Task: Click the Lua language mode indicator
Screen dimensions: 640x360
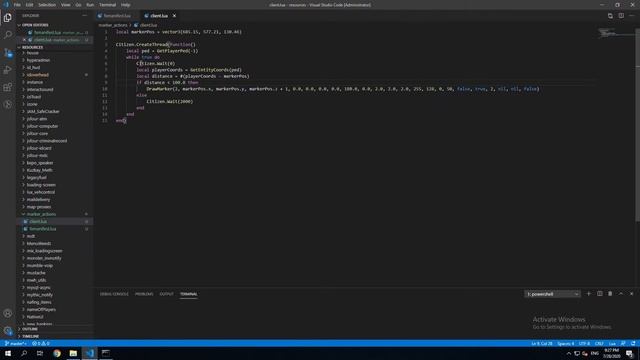Action: tap(612, 344)
